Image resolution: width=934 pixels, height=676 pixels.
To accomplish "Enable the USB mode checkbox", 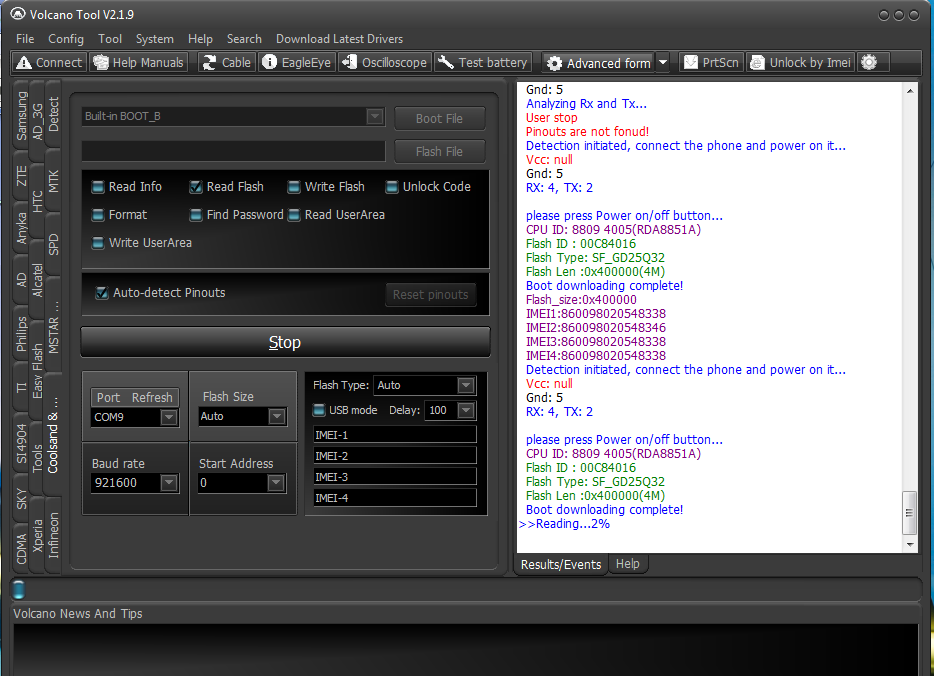I will 319,410.
